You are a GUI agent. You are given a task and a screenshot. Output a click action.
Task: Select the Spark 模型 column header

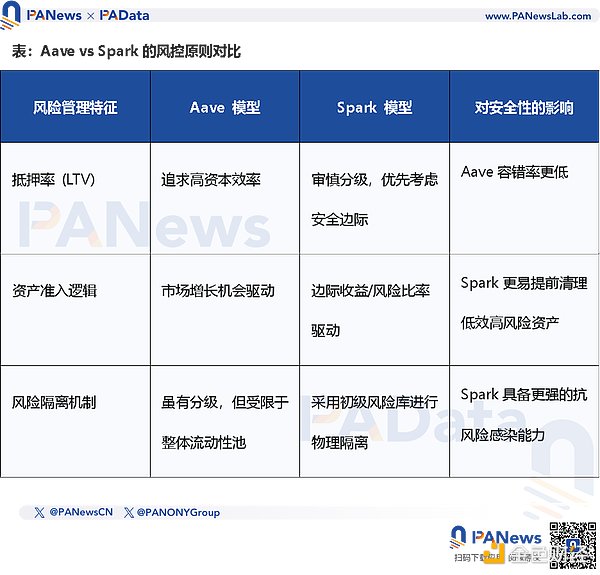click(374, 107)
